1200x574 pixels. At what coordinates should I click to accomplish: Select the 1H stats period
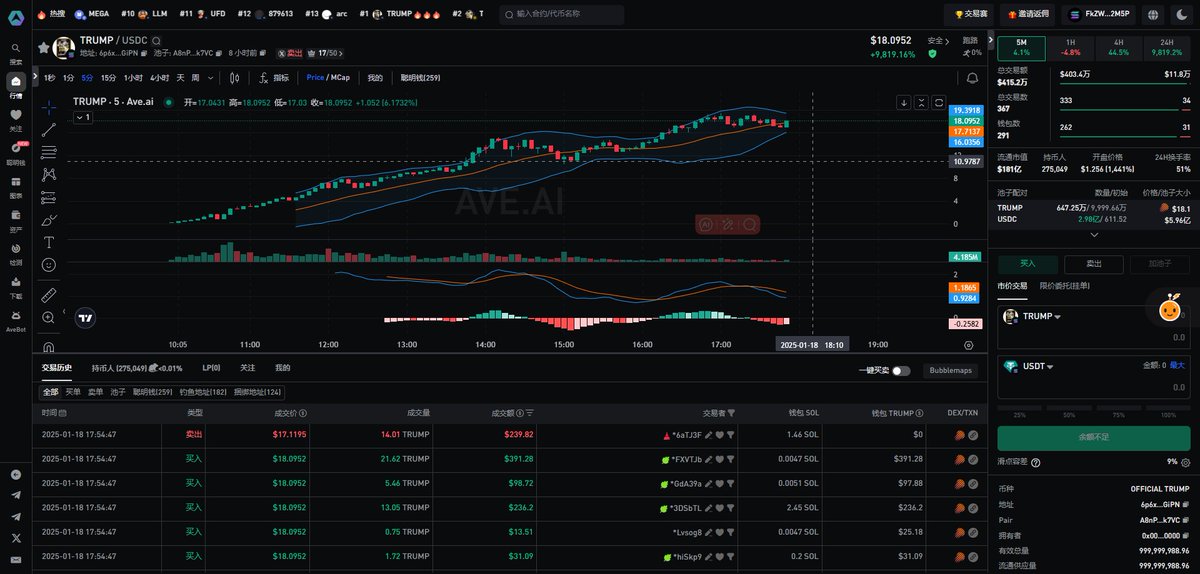coord(1069,48)
